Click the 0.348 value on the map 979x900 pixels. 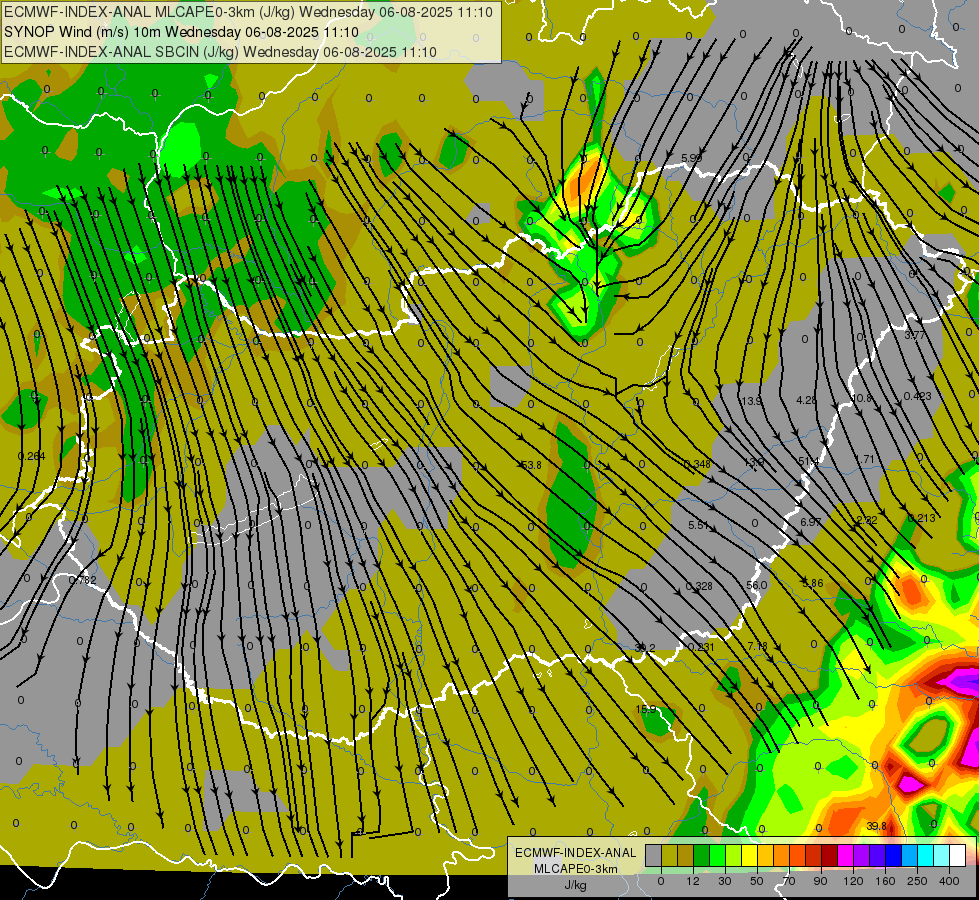[x=697, y=463]
